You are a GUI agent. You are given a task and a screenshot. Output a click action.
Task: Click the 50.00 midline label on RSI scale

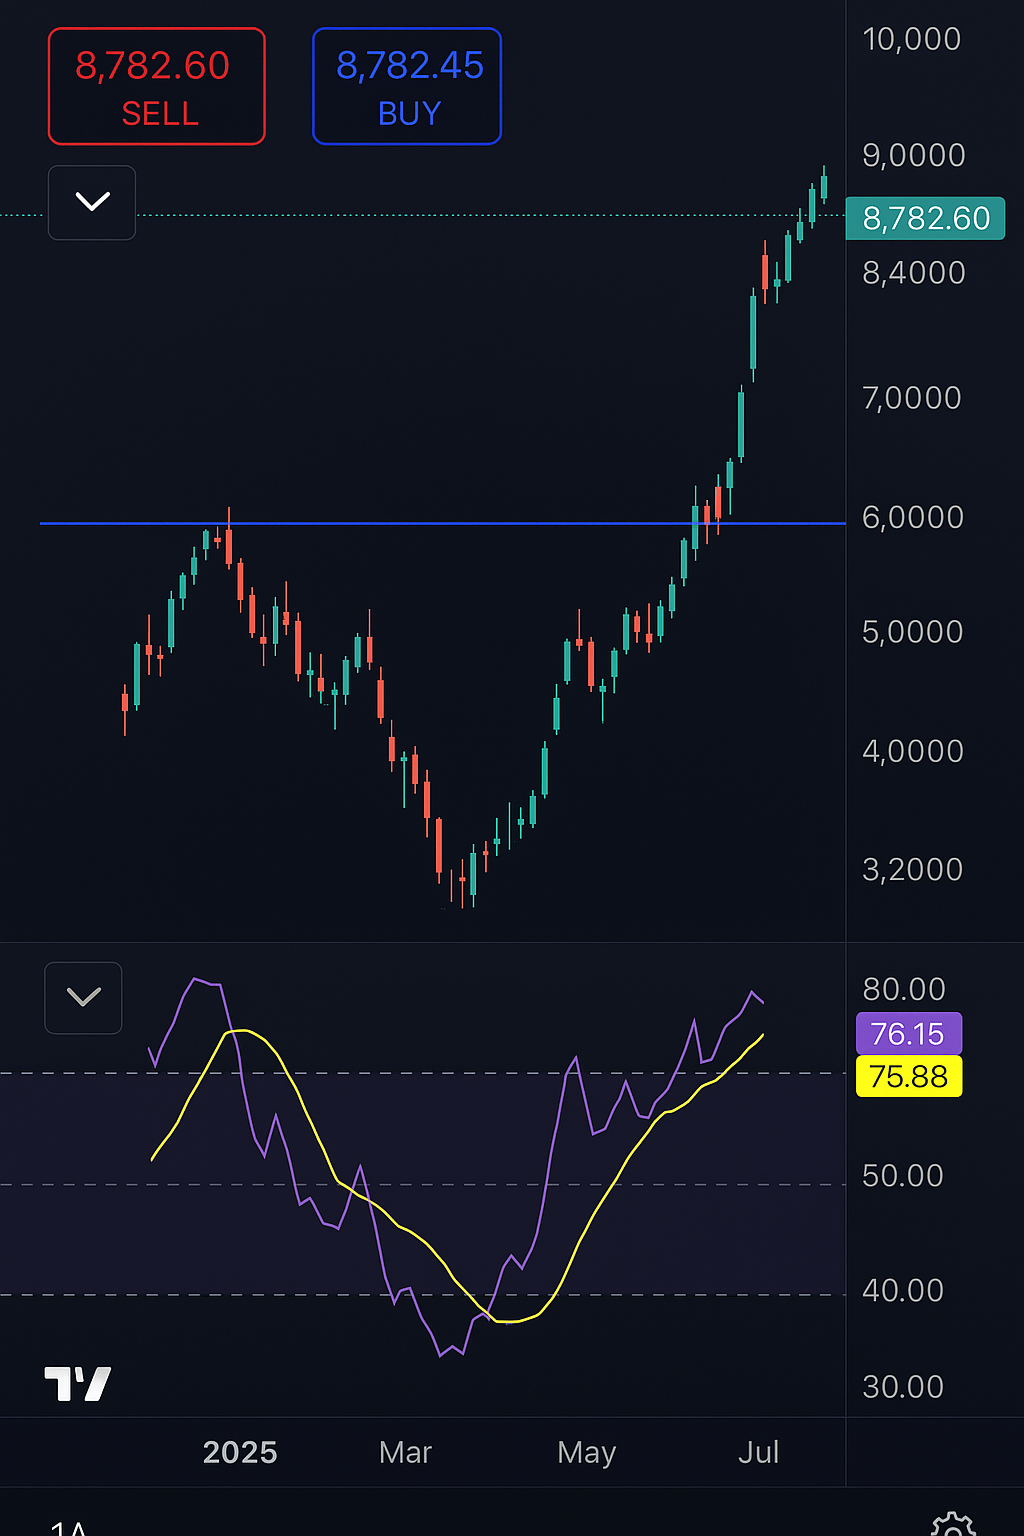tap(903, 1175)
